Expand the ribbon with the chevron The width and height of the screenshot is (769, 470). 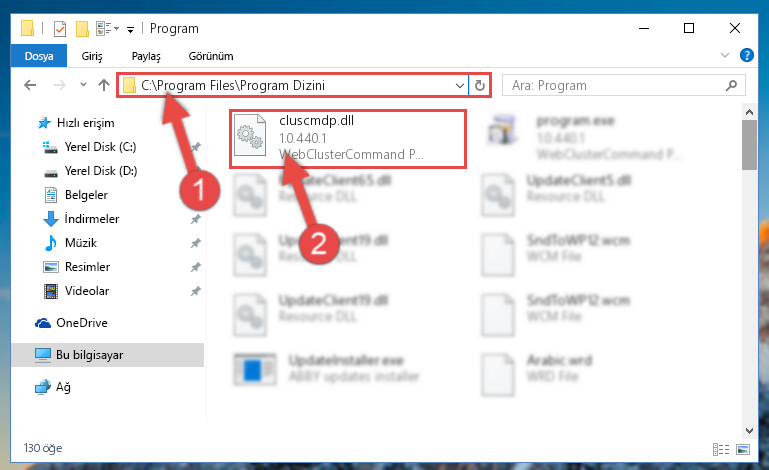(725, 55)
